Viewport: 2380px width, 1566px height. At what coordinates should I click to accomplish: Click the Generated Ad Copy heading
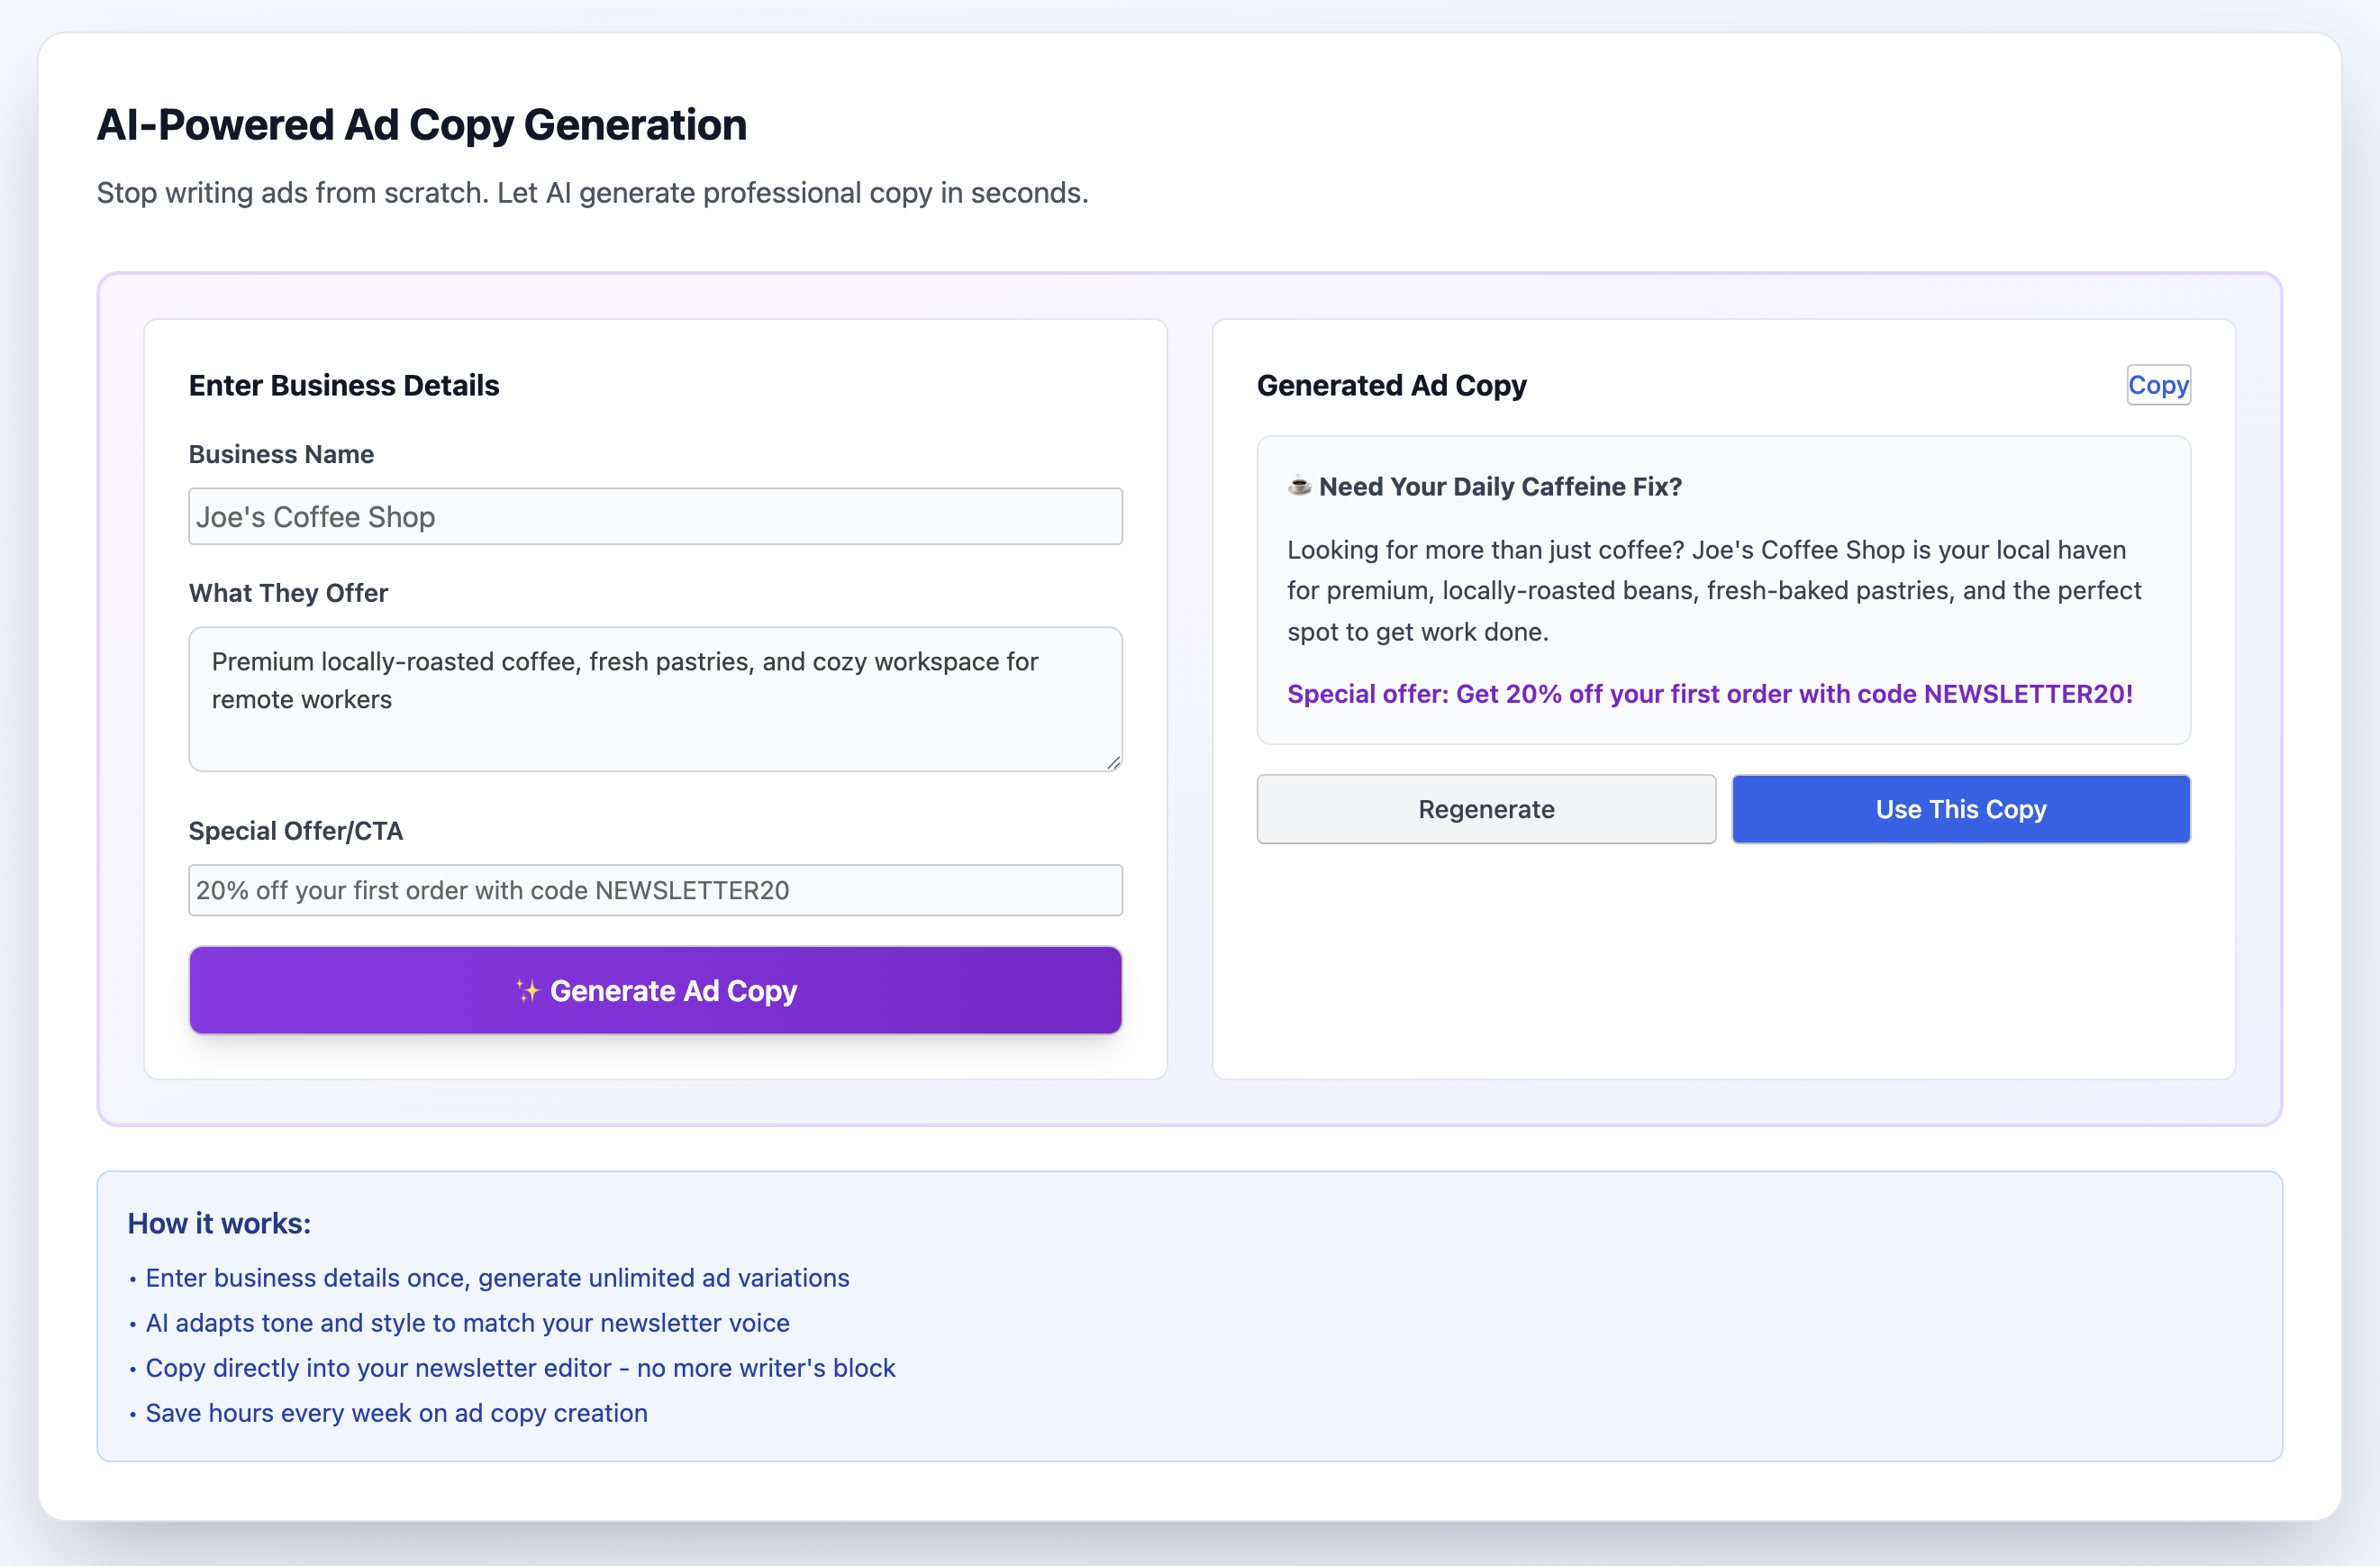click(1392, 385)
